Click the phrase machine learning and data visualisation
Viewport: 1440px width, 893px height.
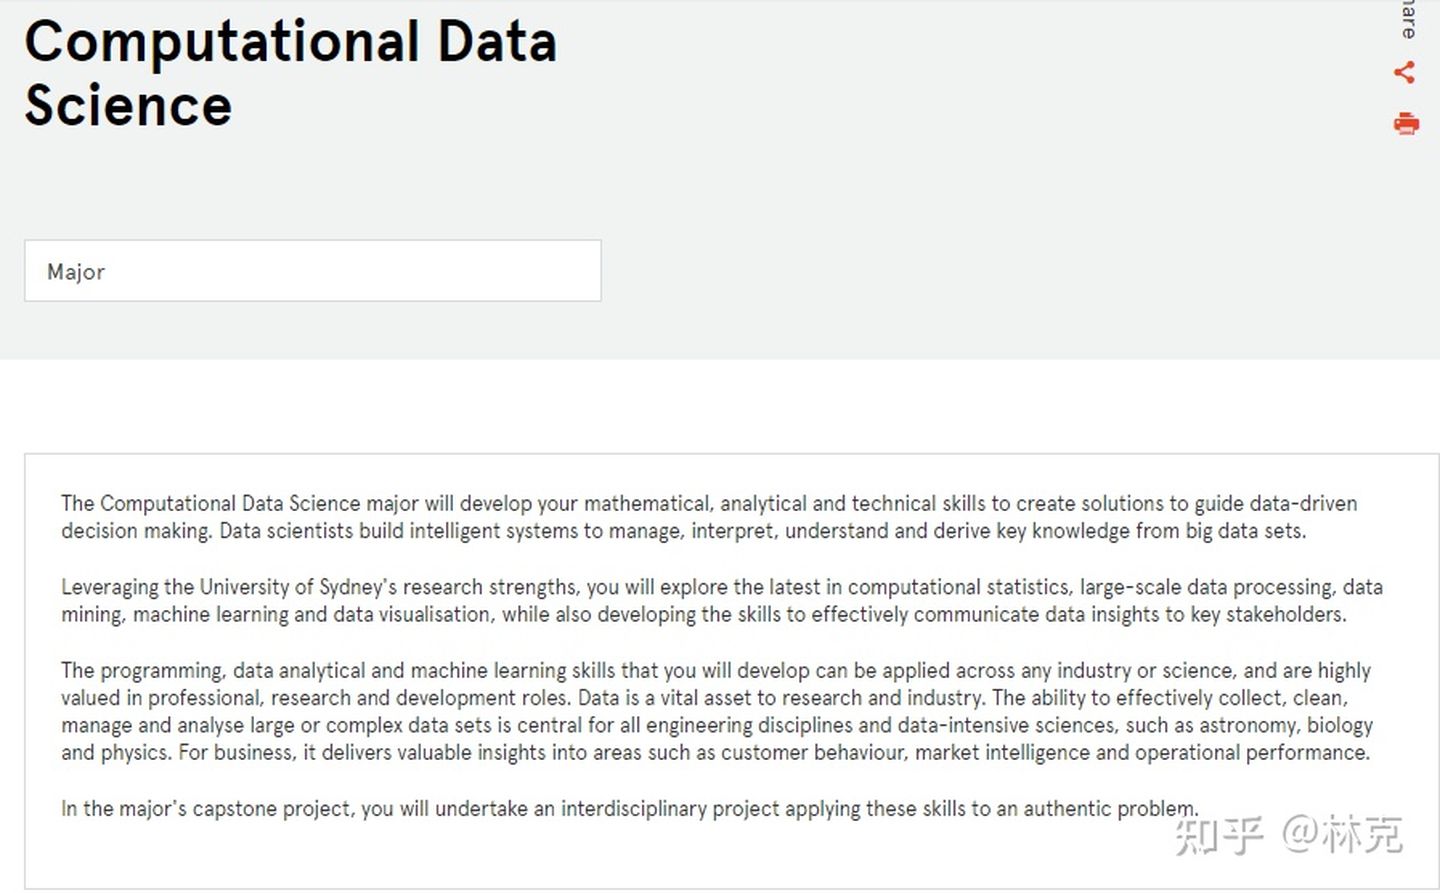(312, 614)
